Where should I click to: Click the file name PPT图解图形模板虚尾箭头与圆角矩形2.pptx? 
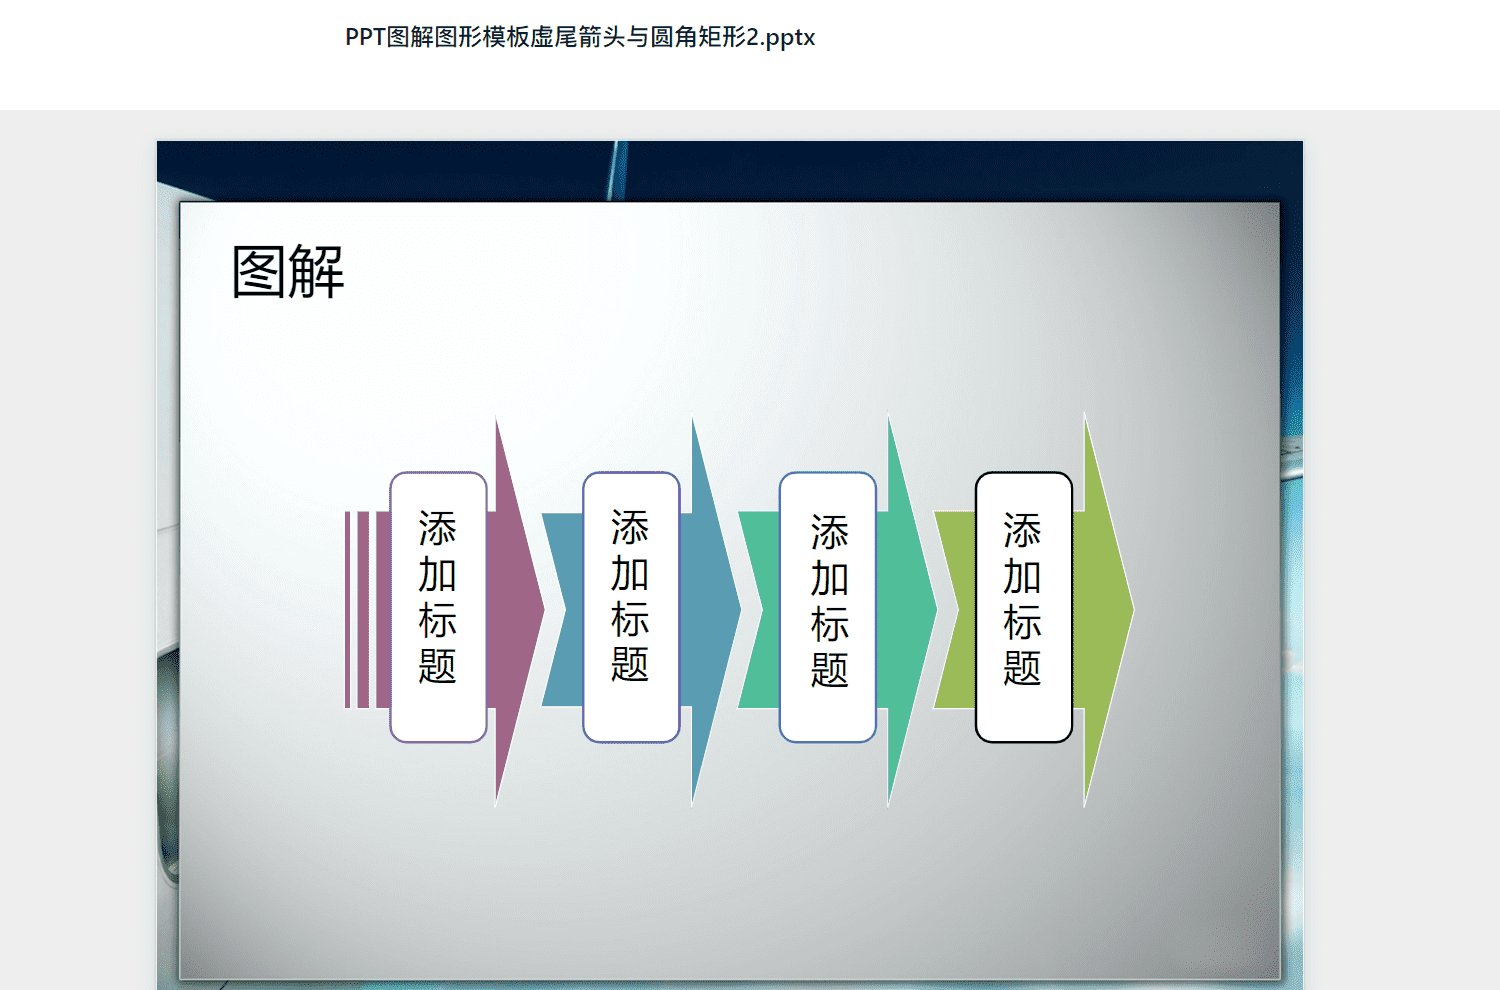pos(580,38)
